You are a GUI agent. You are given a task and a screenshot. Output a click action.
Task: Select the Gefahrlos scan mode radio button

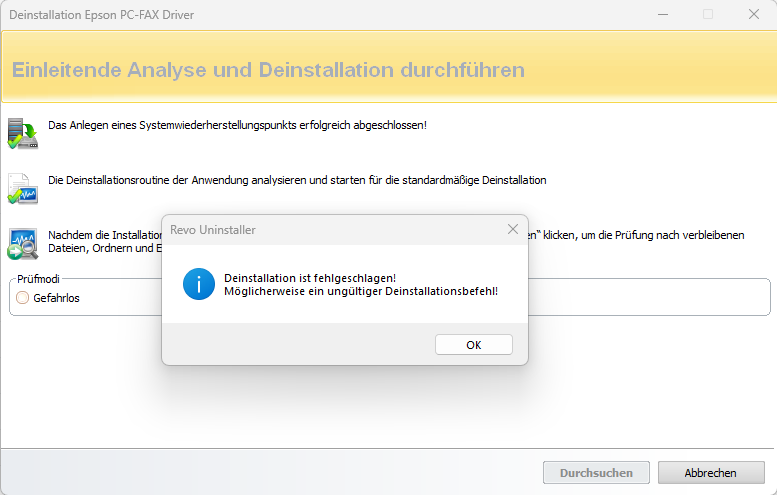22,298
